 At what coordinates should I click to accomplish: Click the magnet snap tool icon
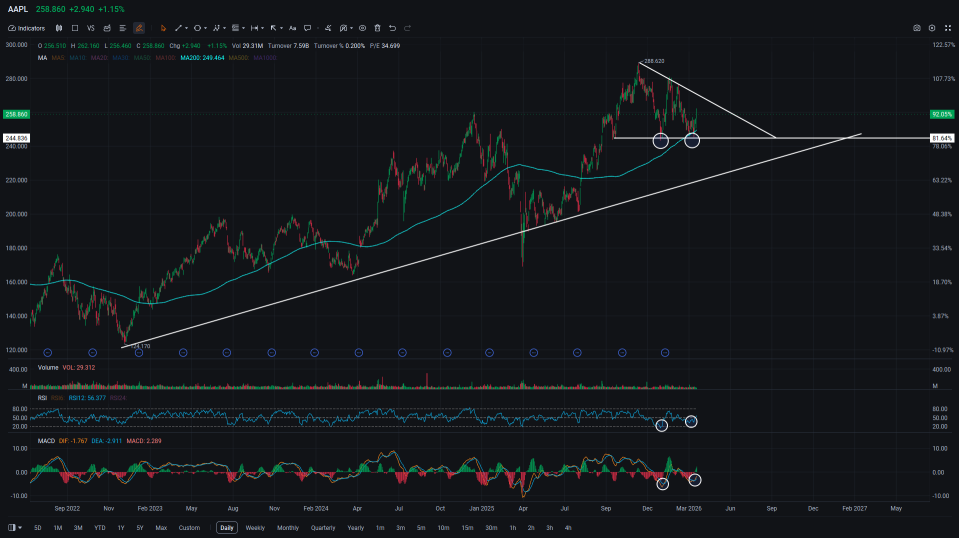coord(343,28)
